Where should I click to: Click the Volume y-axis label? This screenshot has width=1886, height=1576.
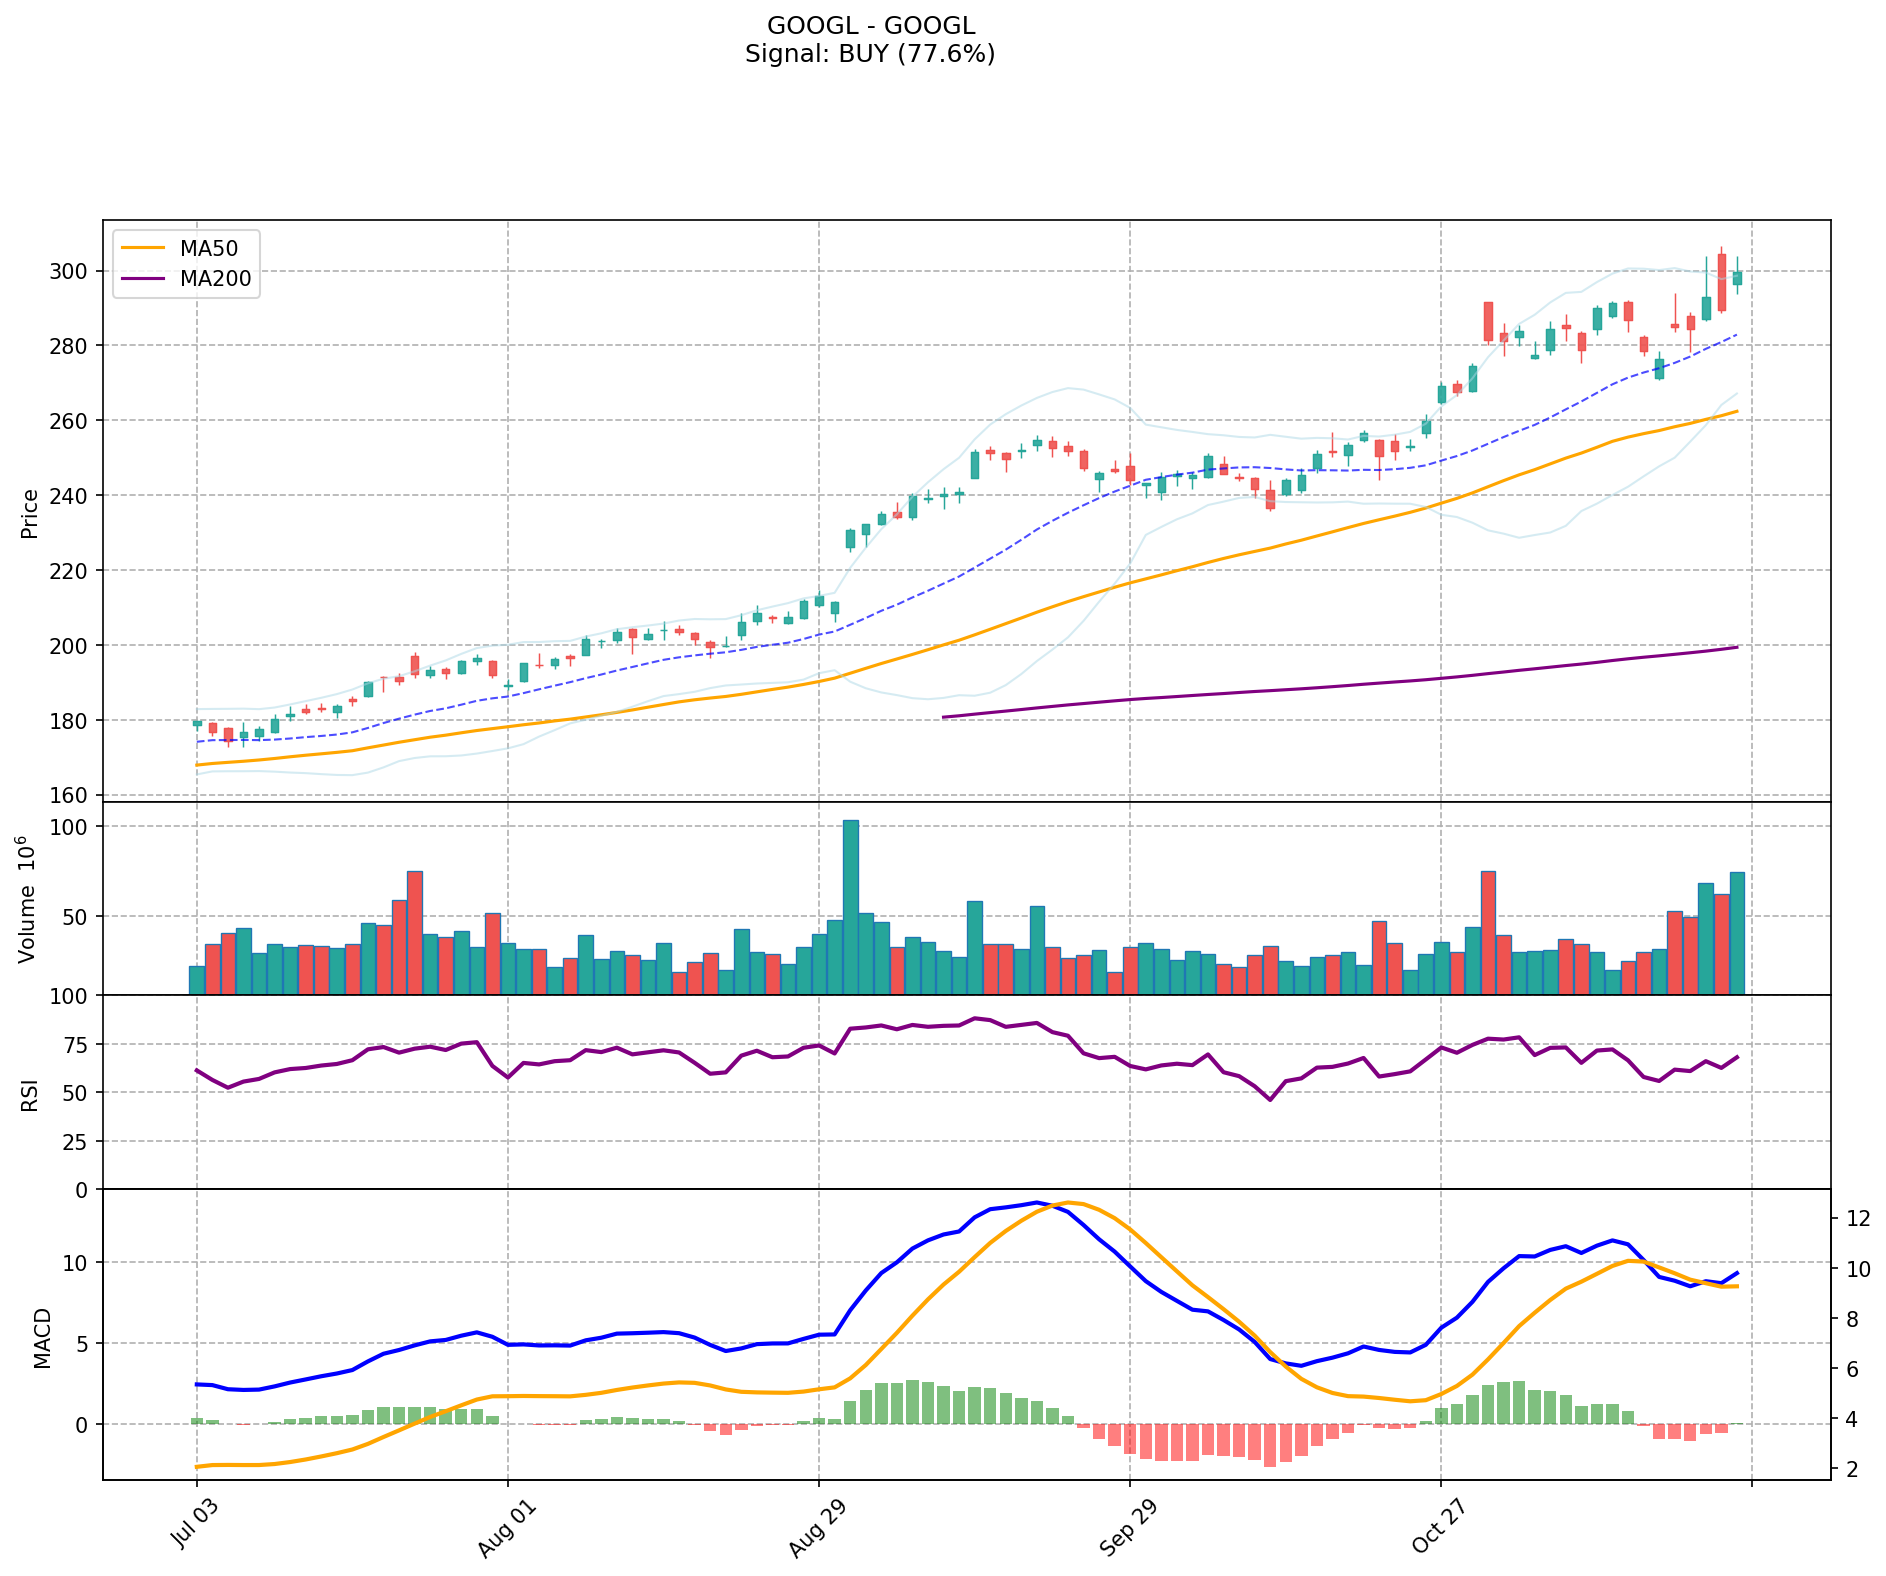(x=28, y=899)
